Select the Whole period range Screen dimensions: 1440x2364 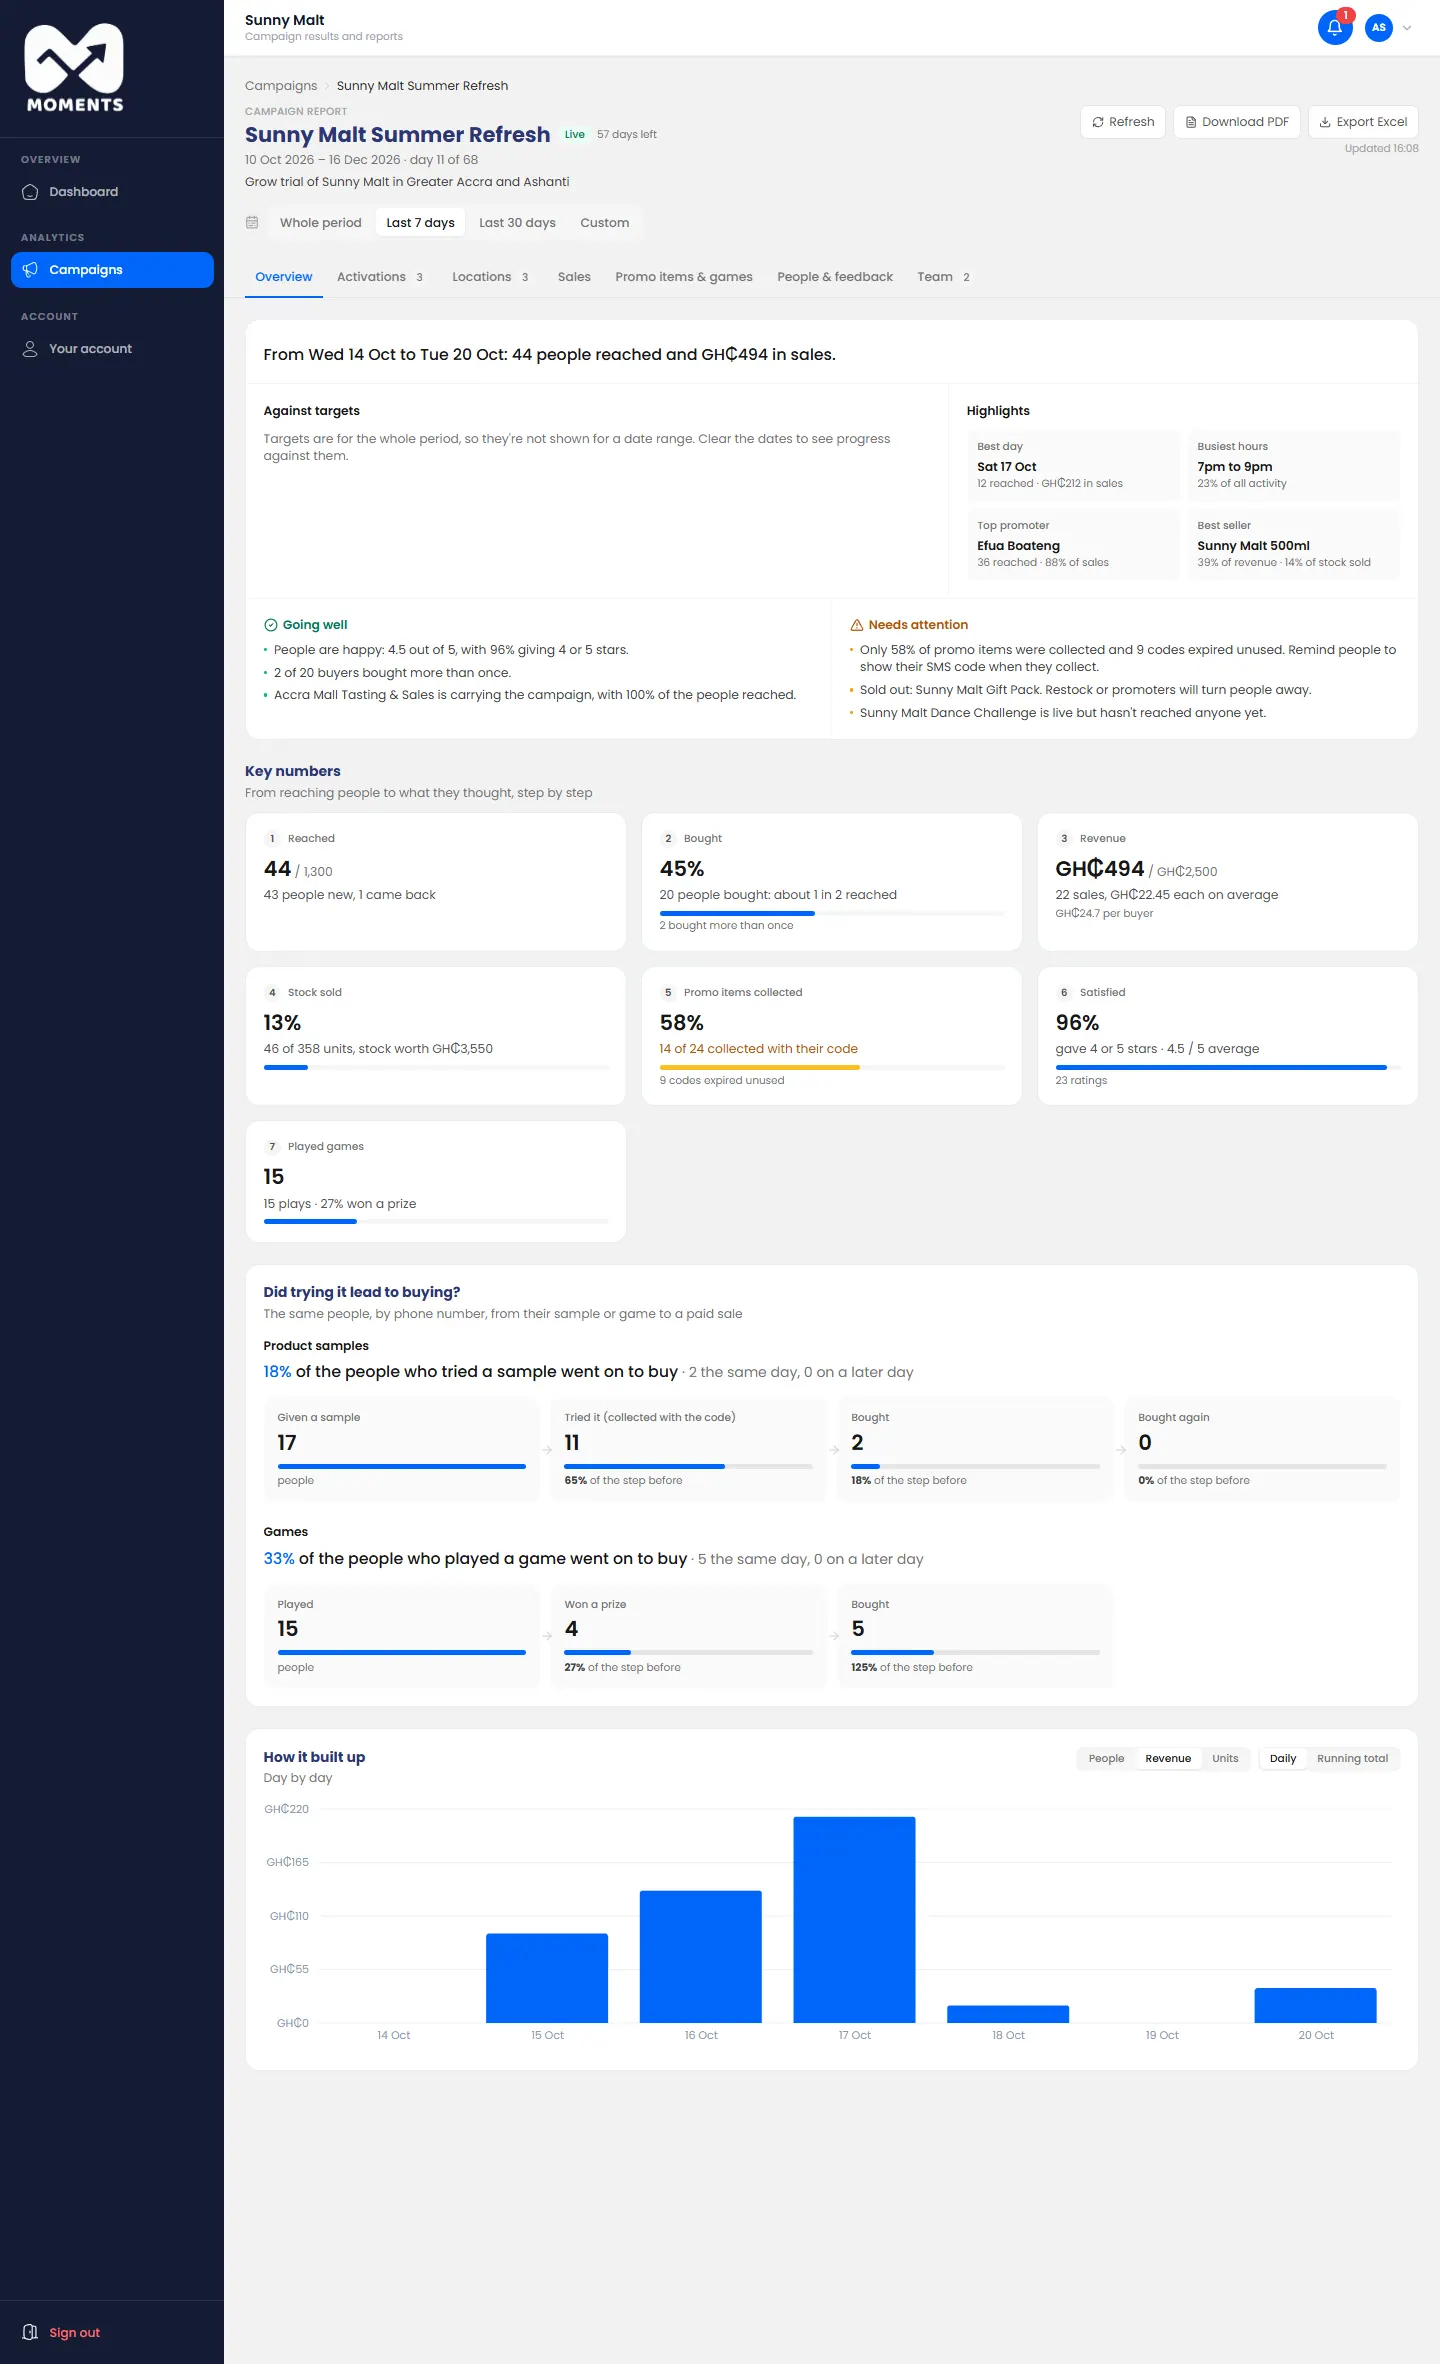320,223
